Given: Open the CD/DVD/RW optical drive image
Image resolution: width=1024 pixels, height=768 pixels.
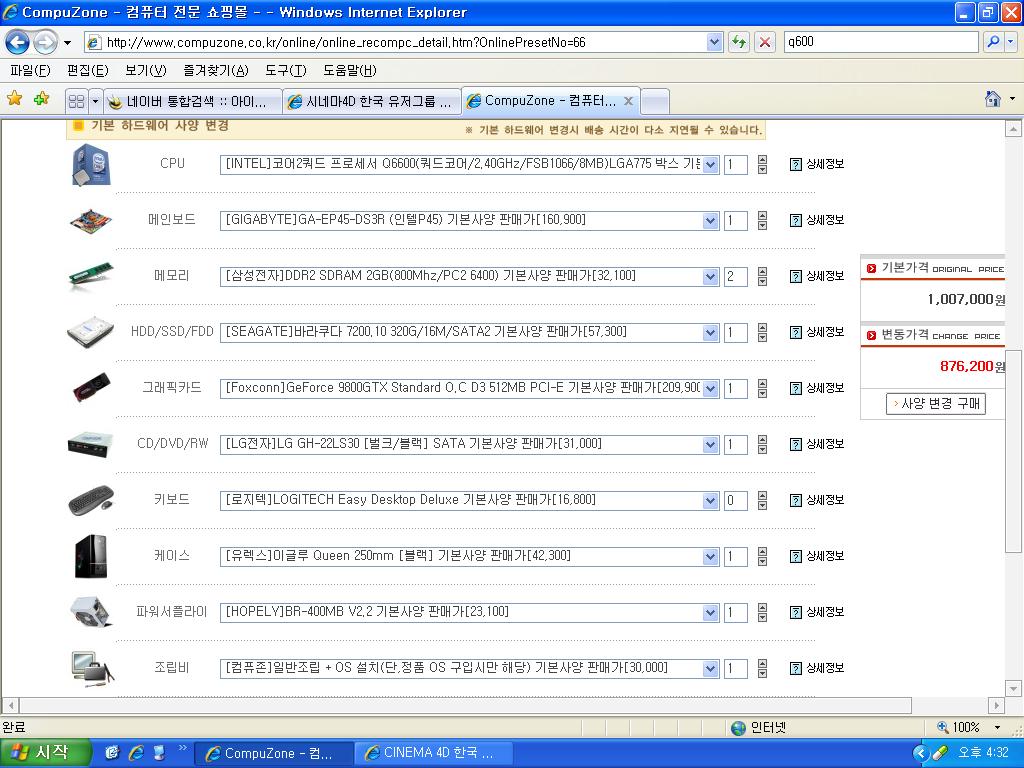Looking at the screenshot, I should (90, 444).
